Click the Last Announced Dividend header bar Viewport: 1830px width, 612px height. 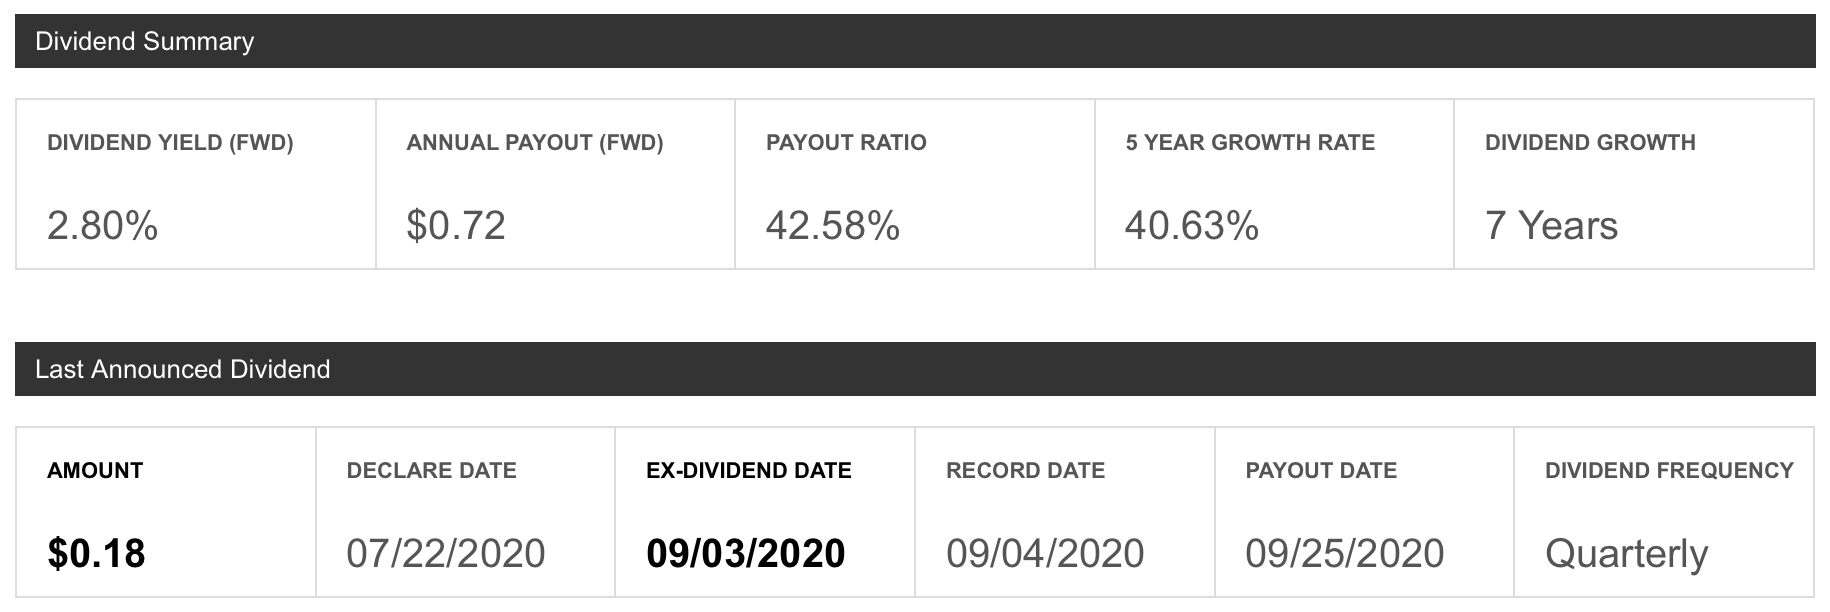pos(915,369)
